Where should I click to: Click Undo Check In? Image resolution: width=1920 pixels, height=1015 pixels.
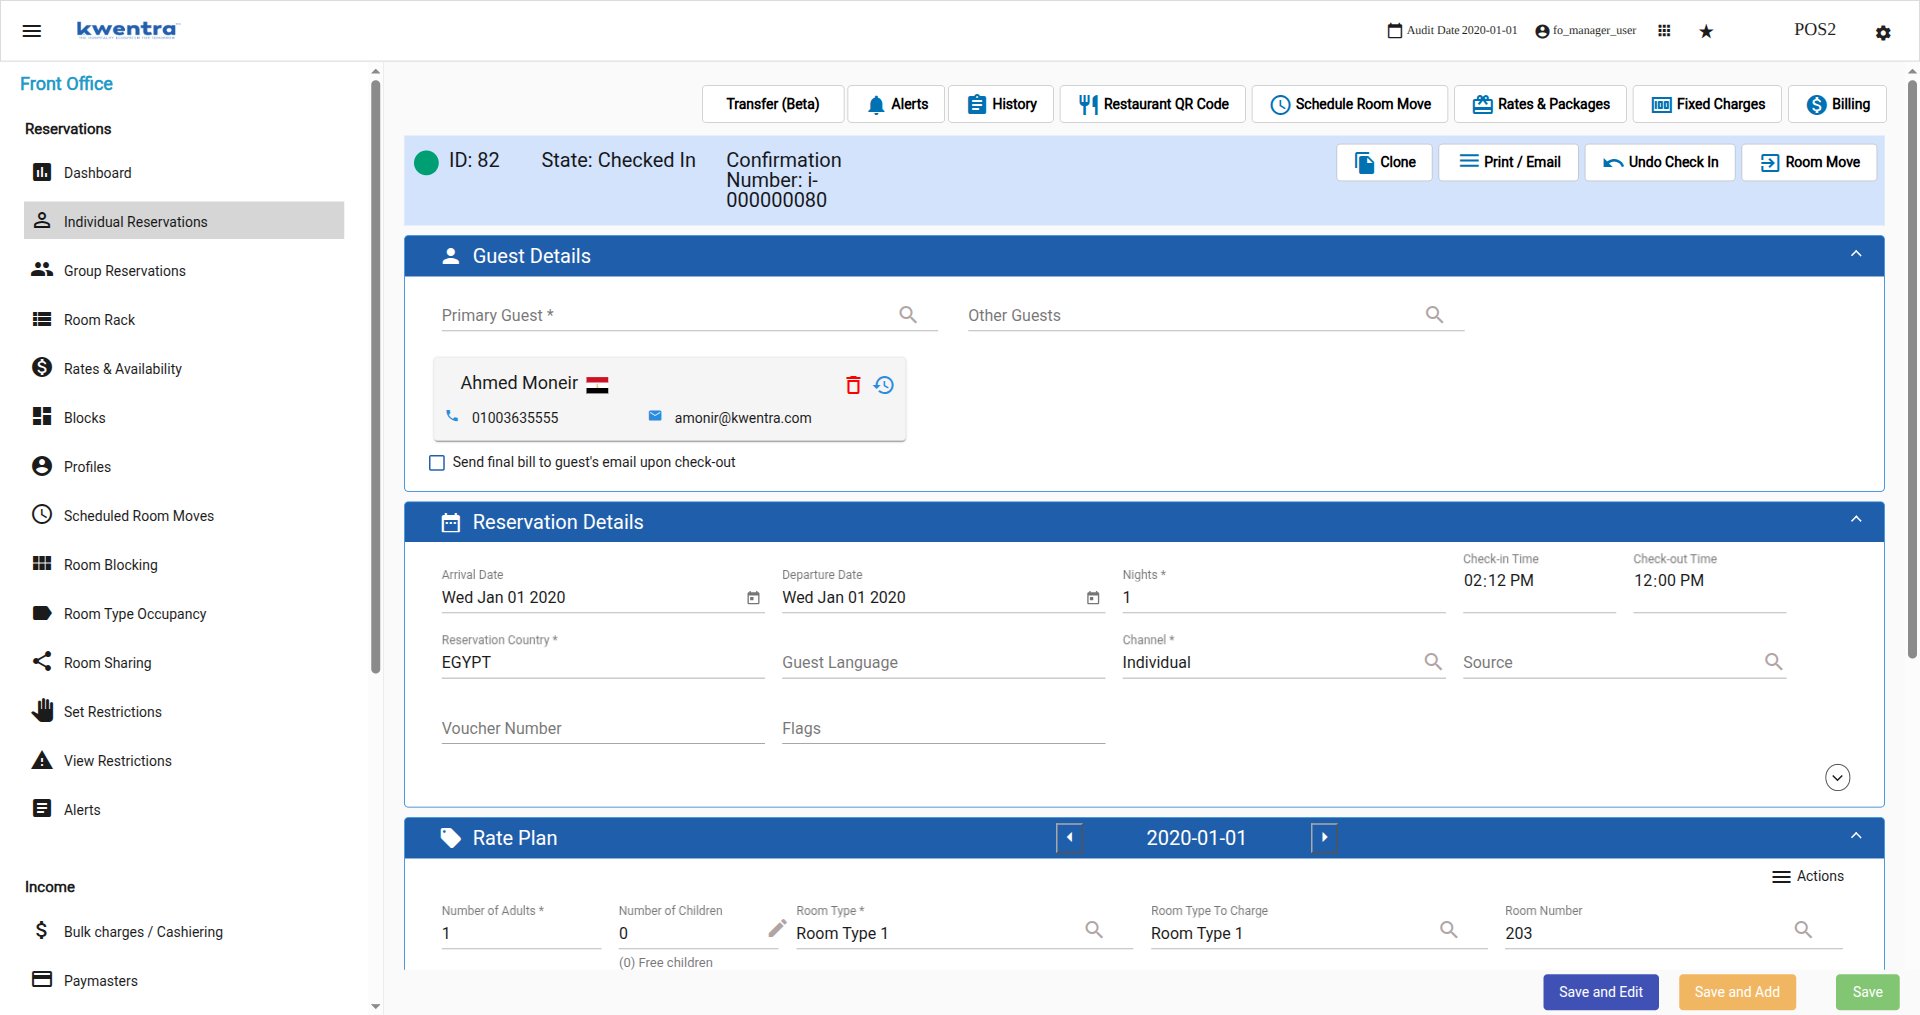(x=1661, y=162)
